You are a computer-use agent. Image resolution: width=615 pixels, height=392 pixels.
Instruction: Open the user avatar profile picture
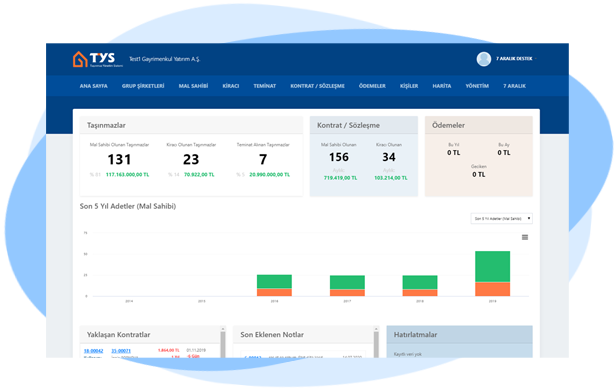click(x=484, y=59)
